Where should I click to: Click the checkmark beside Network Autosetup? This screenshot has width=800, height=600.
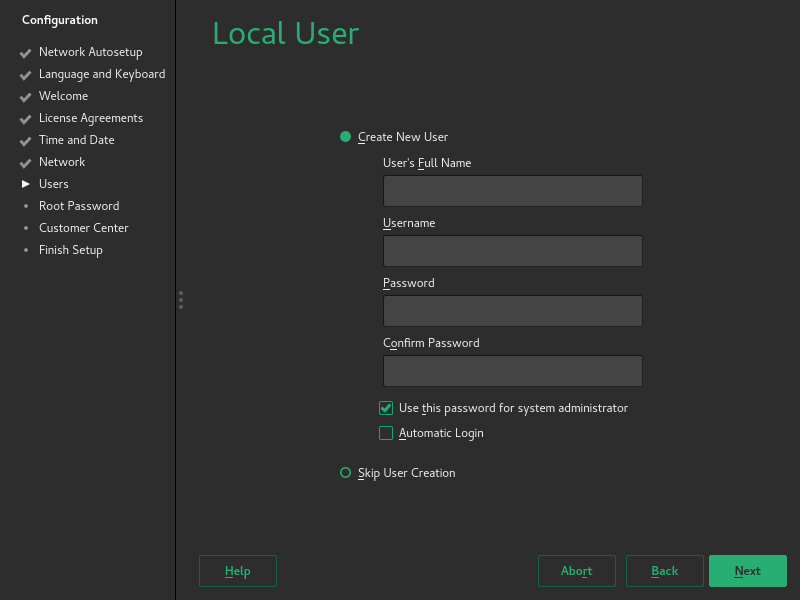pos(25,52)
